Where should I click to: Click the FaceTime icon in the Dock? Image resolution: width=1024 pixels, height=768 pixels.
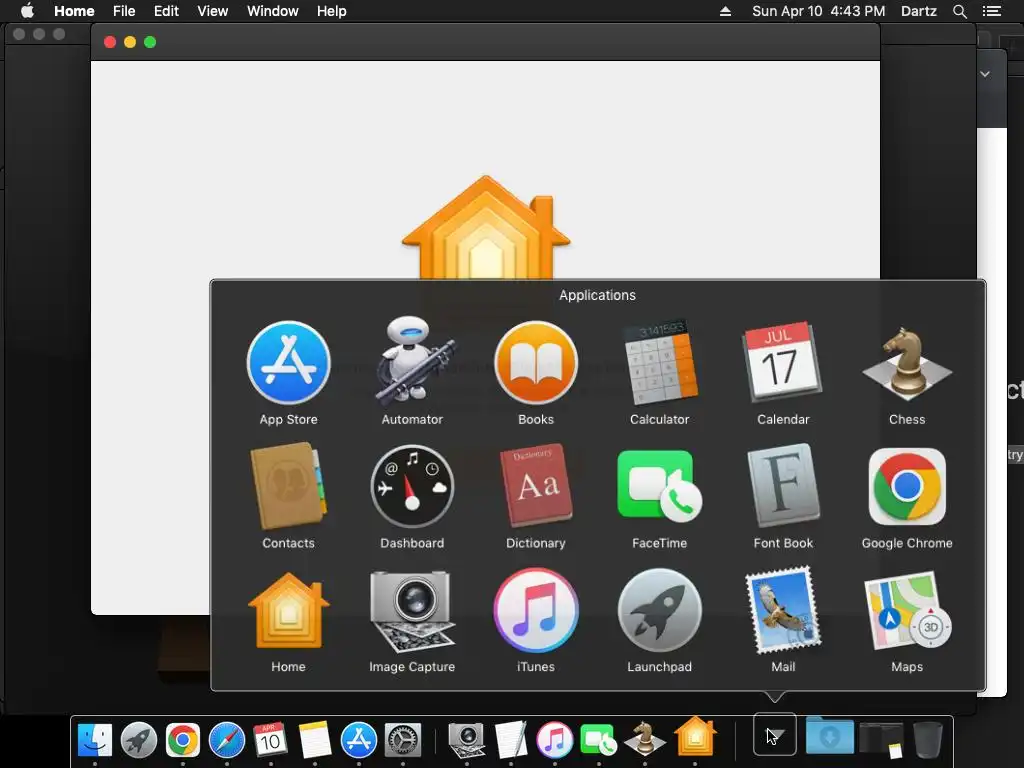pyautogui.click(x=598, y=740)
